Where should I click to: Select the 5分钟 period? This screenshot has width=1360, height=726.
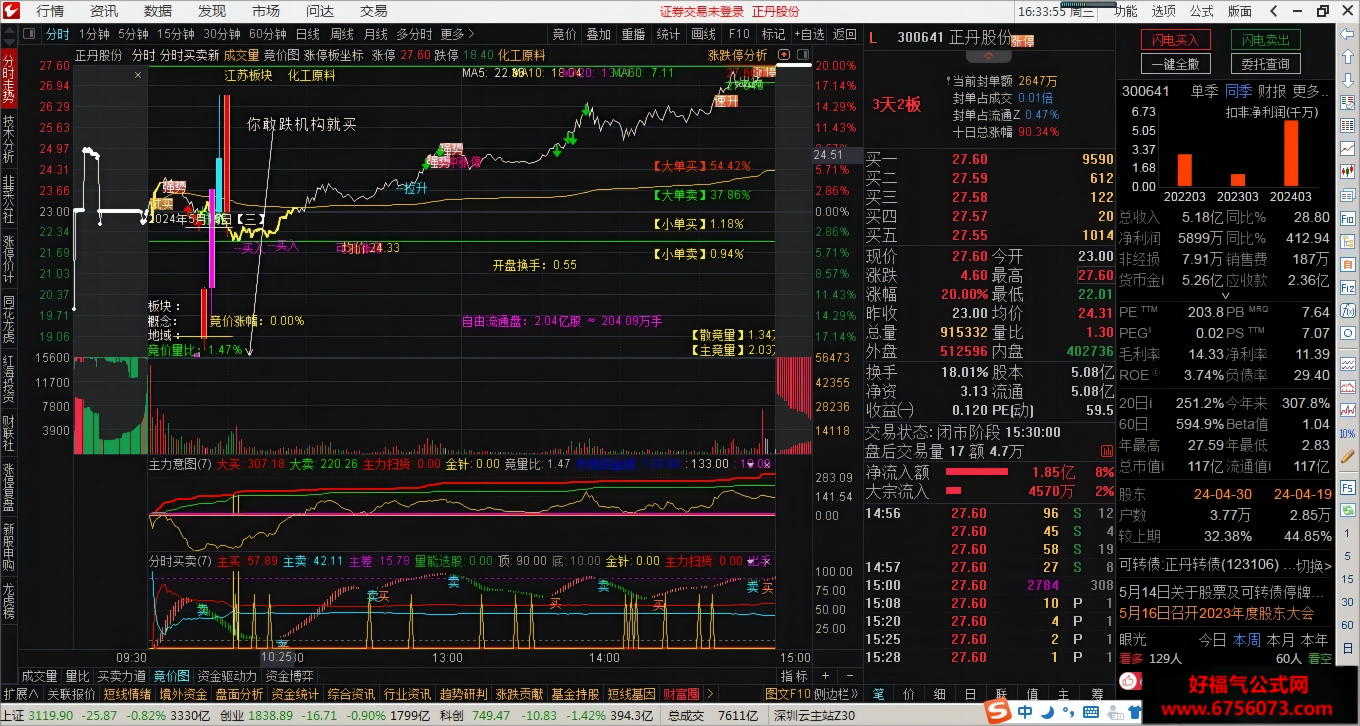tap(133, 34)
